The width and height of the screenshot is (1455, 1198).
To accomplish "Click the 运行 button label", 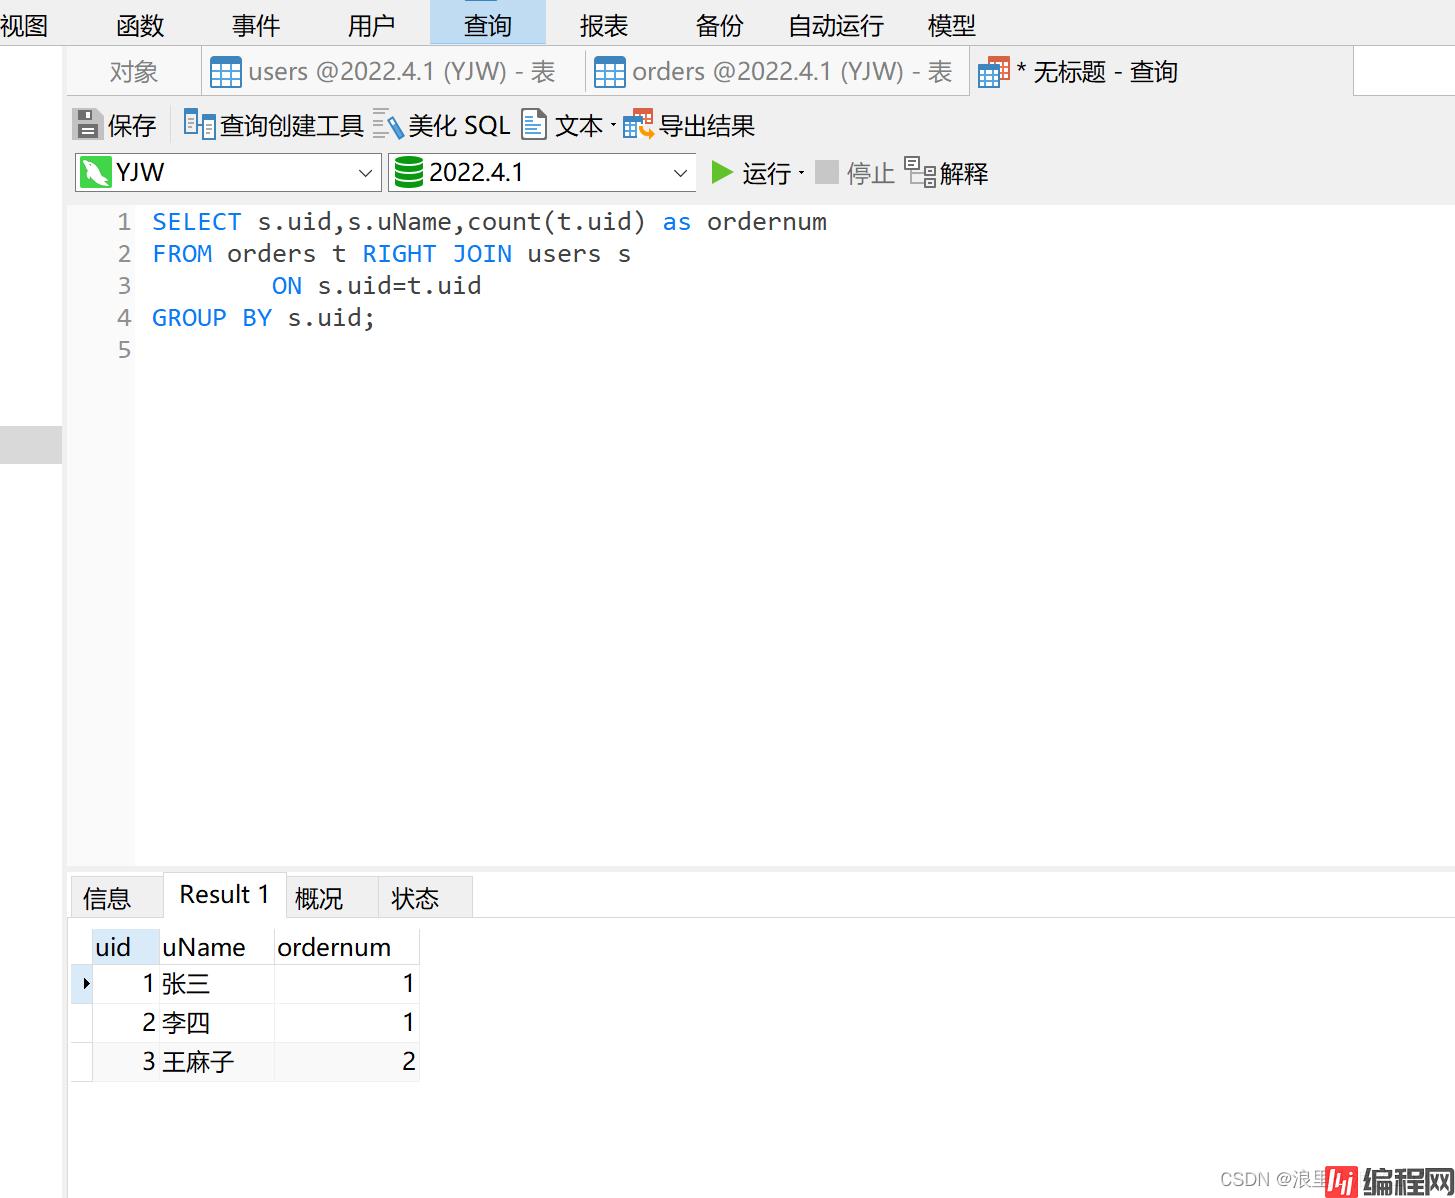I will (x=766, y=173).
